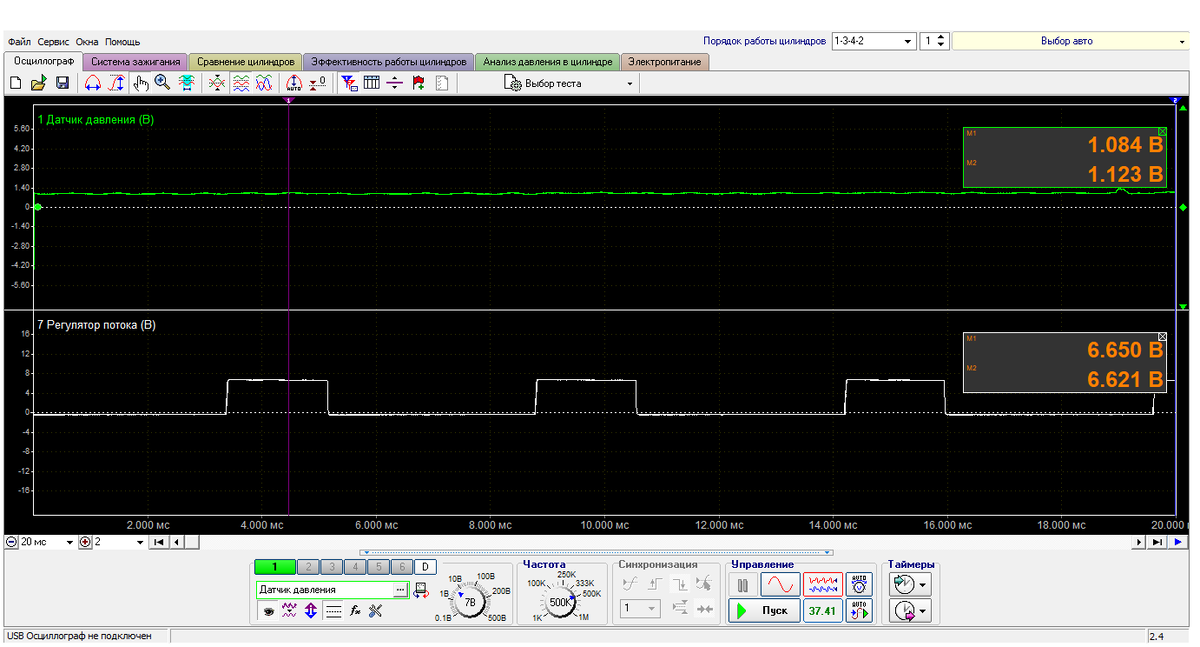This screenshot has width=1200, height=647.
Task: Click the zero-level adjust icon
Action: 318,83
